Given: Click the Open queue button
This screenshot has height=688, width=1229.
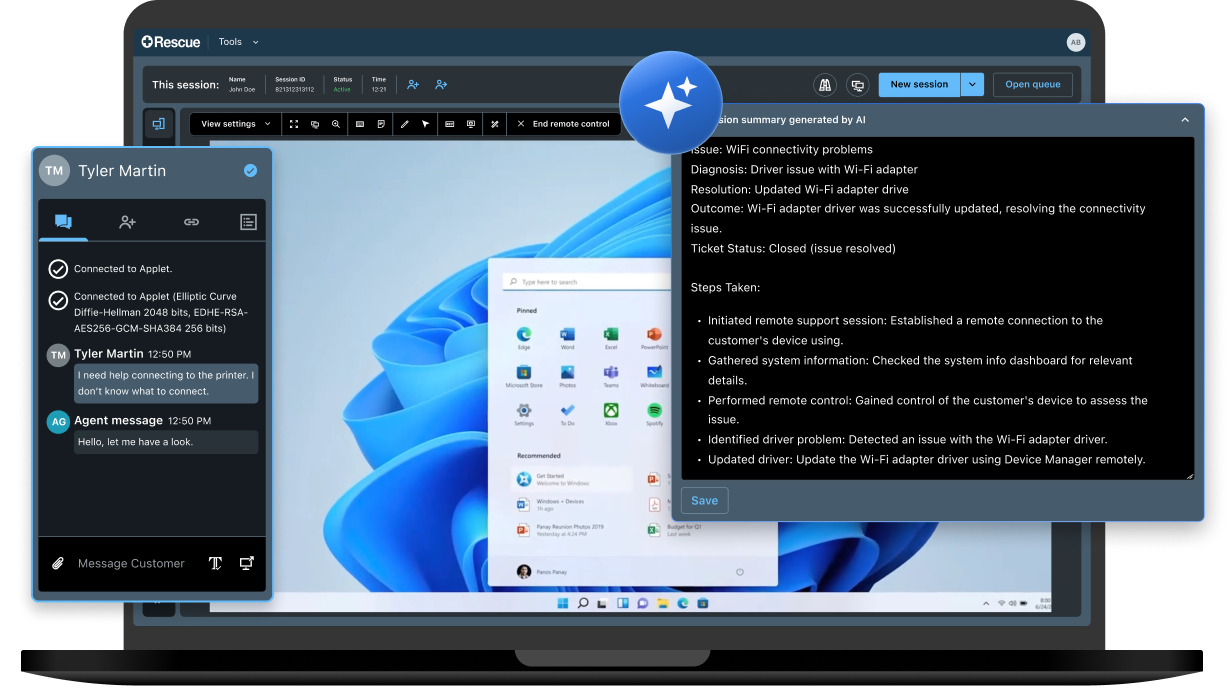Looking at the screenshot, I should (x=1032, y=84).
